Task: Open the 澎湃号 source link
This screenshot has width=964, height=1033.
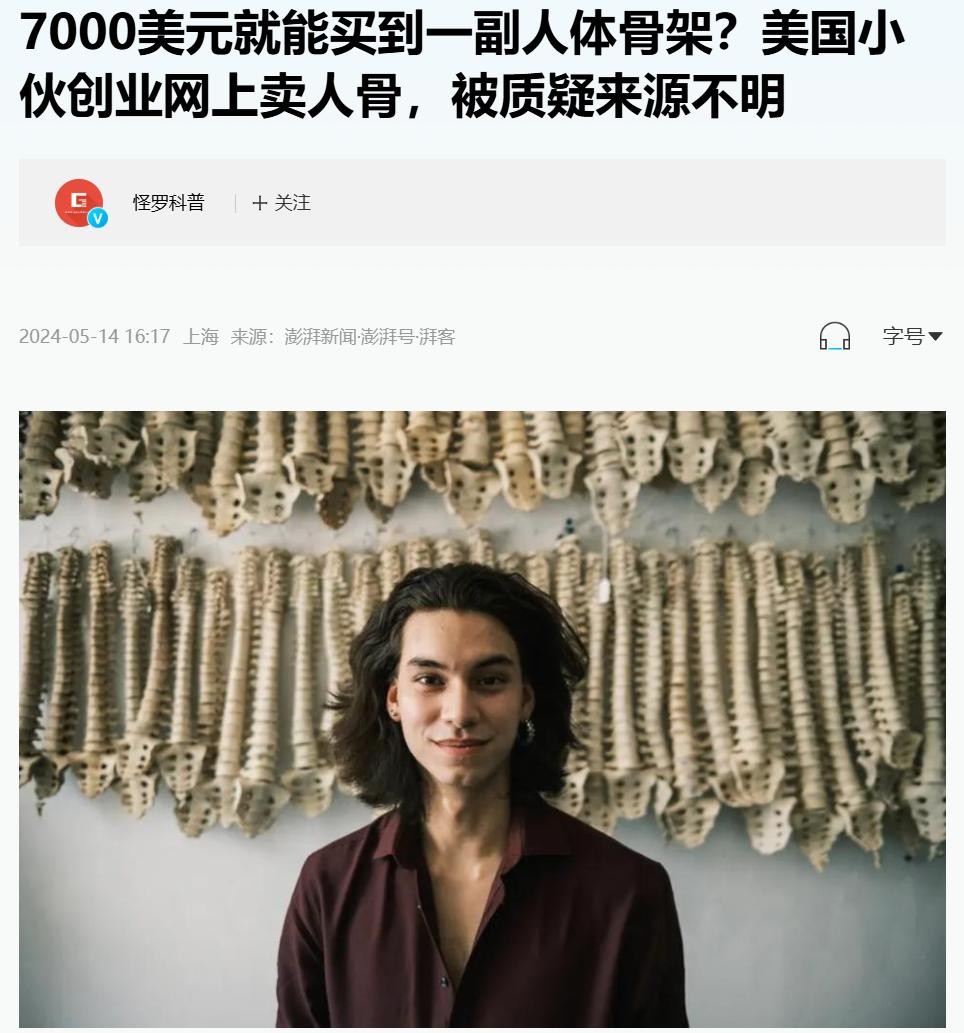Action: [387, 337]
